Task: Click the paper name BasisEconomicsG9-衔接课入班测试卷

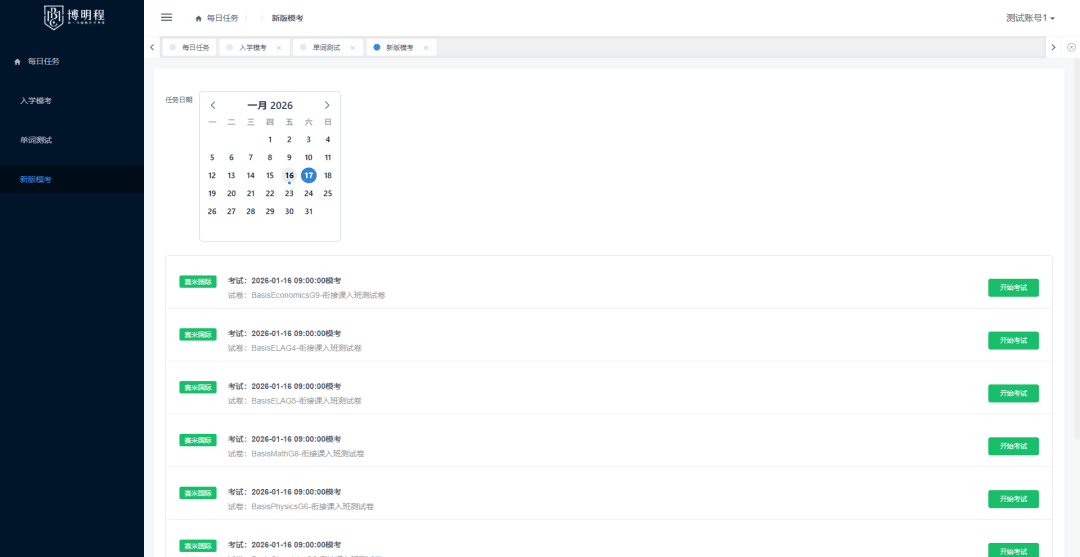Action: (318, 295)
